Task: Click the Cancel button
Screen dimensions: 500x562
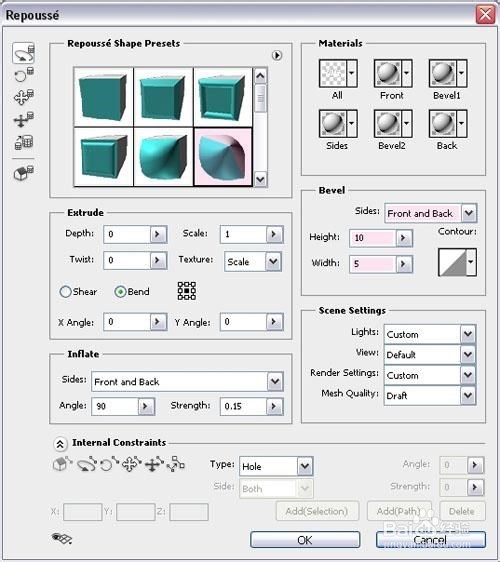Action: point(431,539)
